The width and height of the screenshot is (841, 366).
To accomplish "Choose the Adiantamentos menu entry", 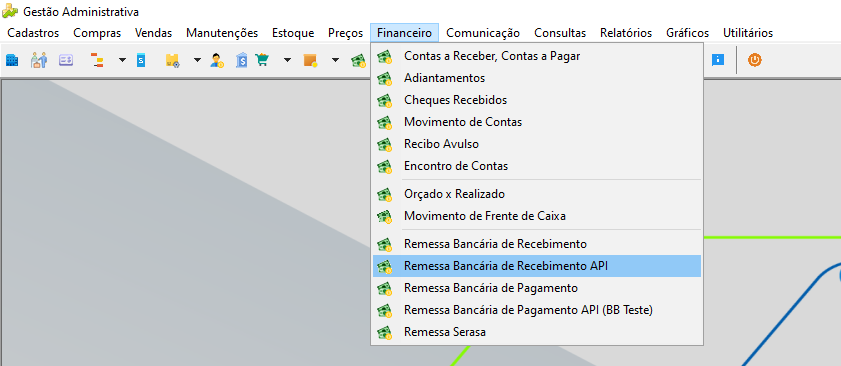I will (537, 78).
